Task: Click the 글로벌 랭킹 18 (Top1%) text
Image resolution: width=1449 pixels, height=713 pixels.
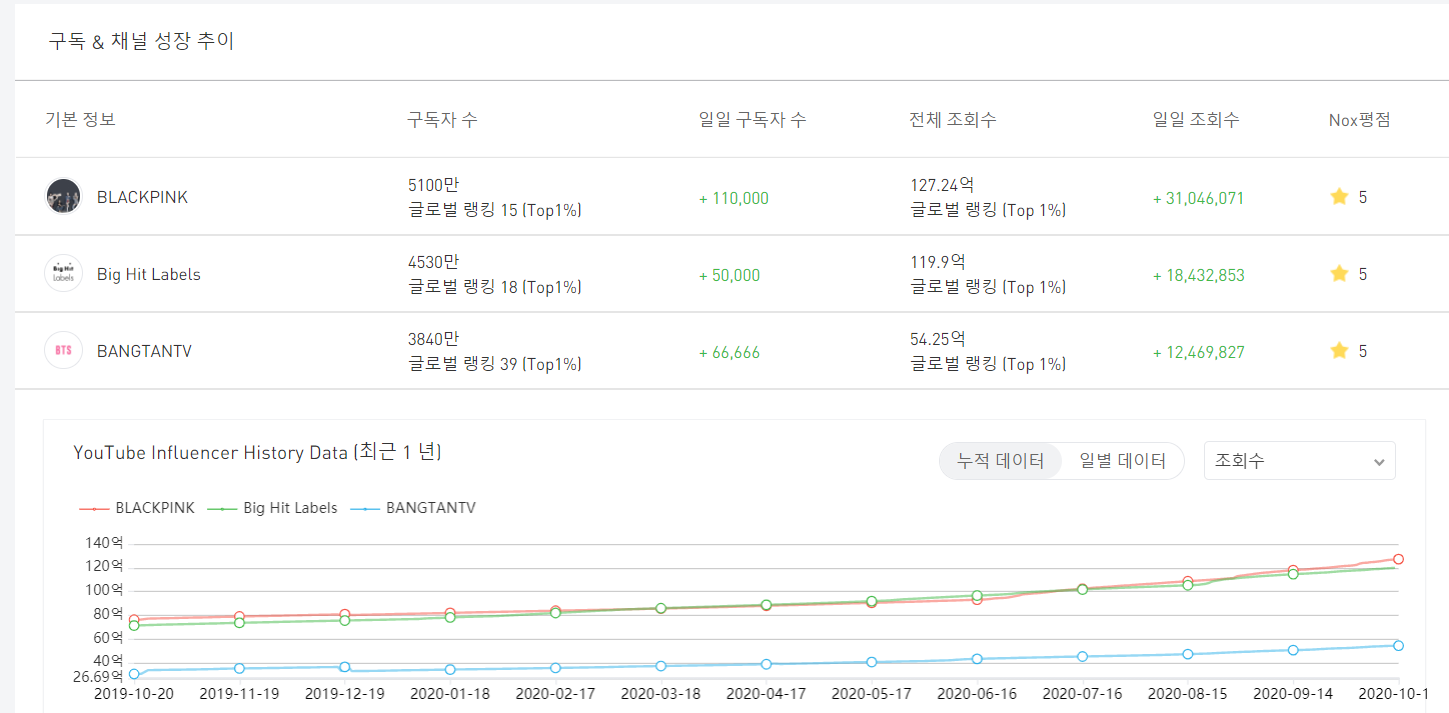Action: [495, 287]
